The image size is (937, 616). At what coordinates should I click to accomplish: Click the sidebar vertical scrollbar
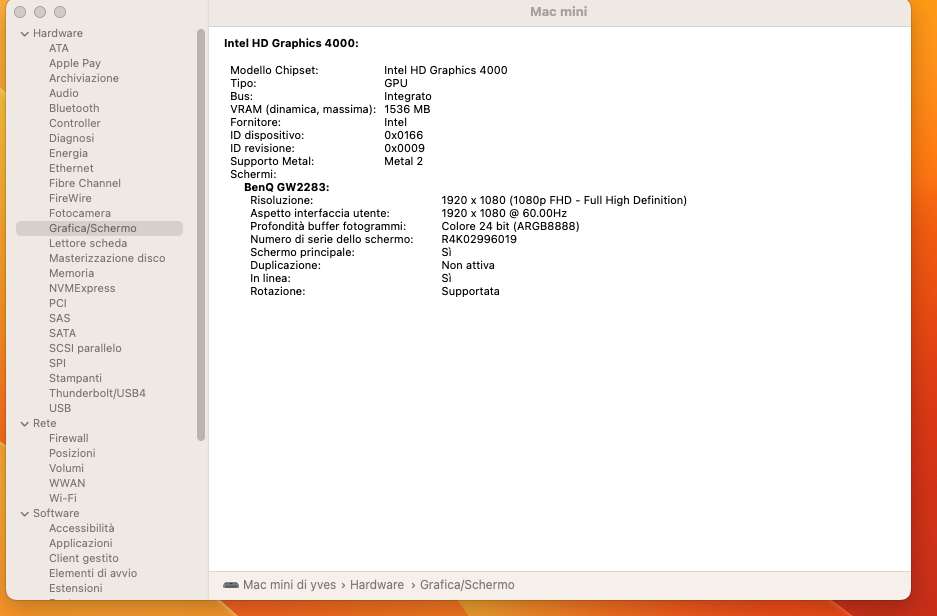[201, 235]
